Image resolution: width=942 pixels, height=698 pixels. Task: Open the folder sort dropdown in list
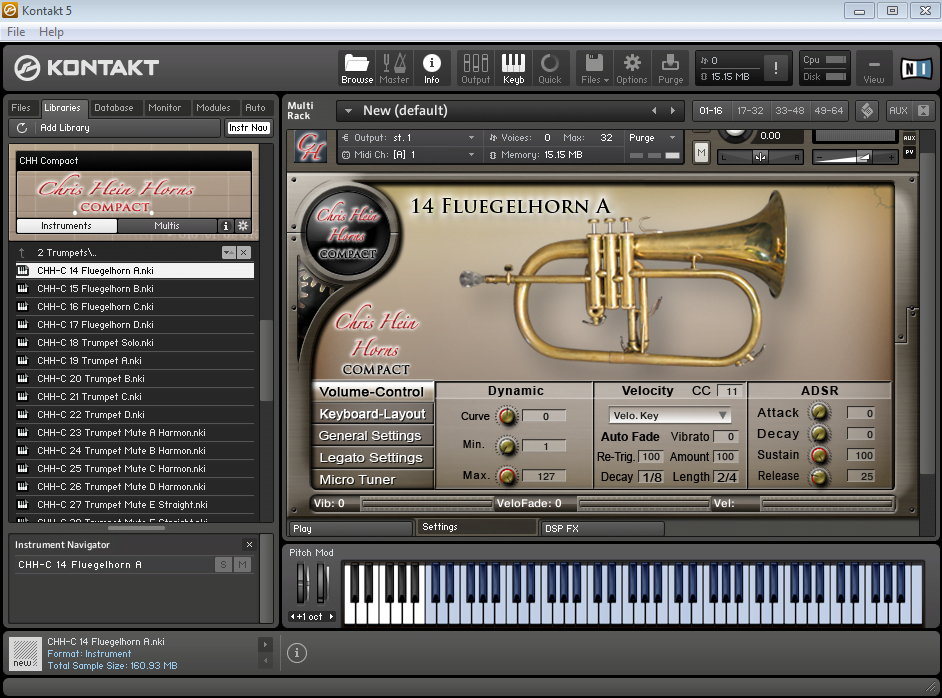point(228,253)
